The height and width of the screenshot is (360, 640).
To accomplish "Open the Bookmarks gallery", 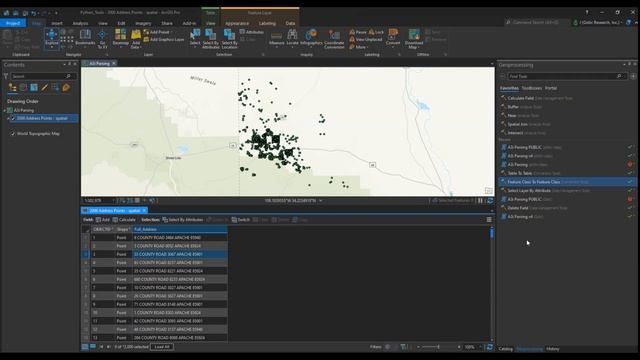I will [x=85, y=38].
